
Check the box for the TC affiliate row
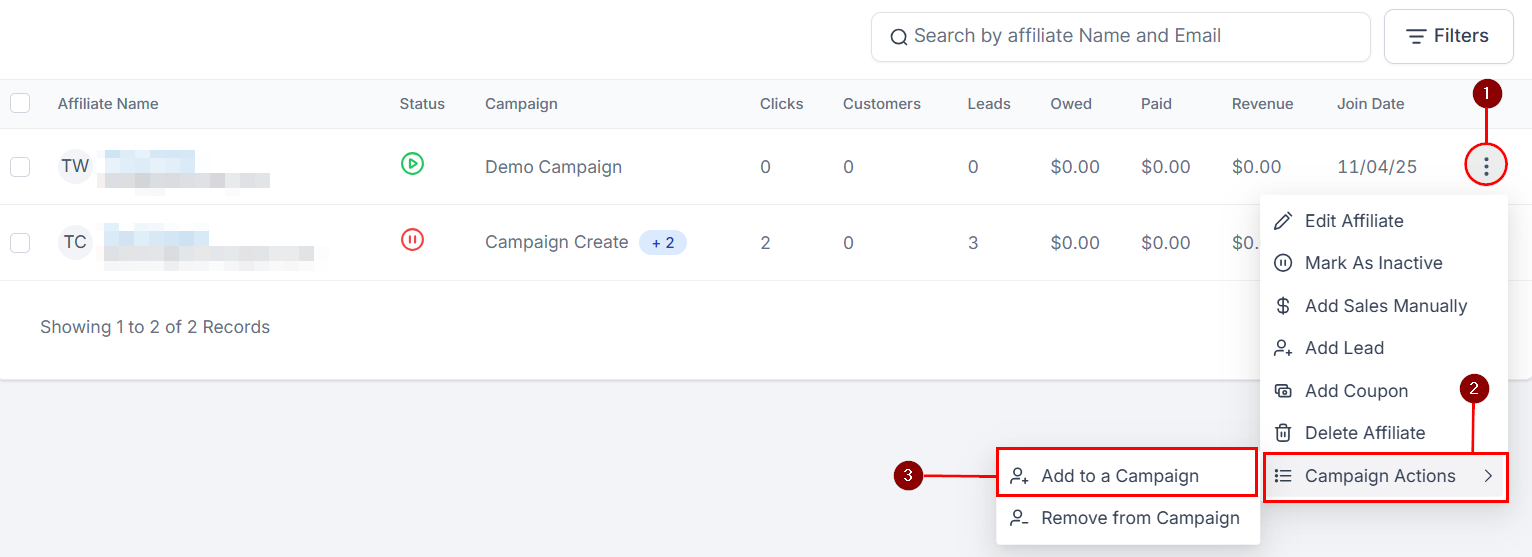20,242
